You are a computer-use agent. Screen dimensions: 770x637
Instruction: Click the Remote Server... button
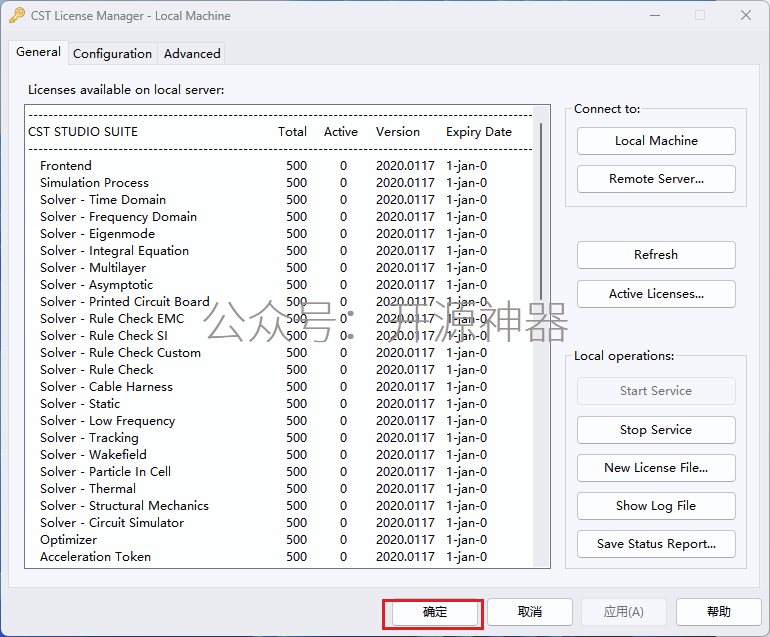click(x=656, y=179)
